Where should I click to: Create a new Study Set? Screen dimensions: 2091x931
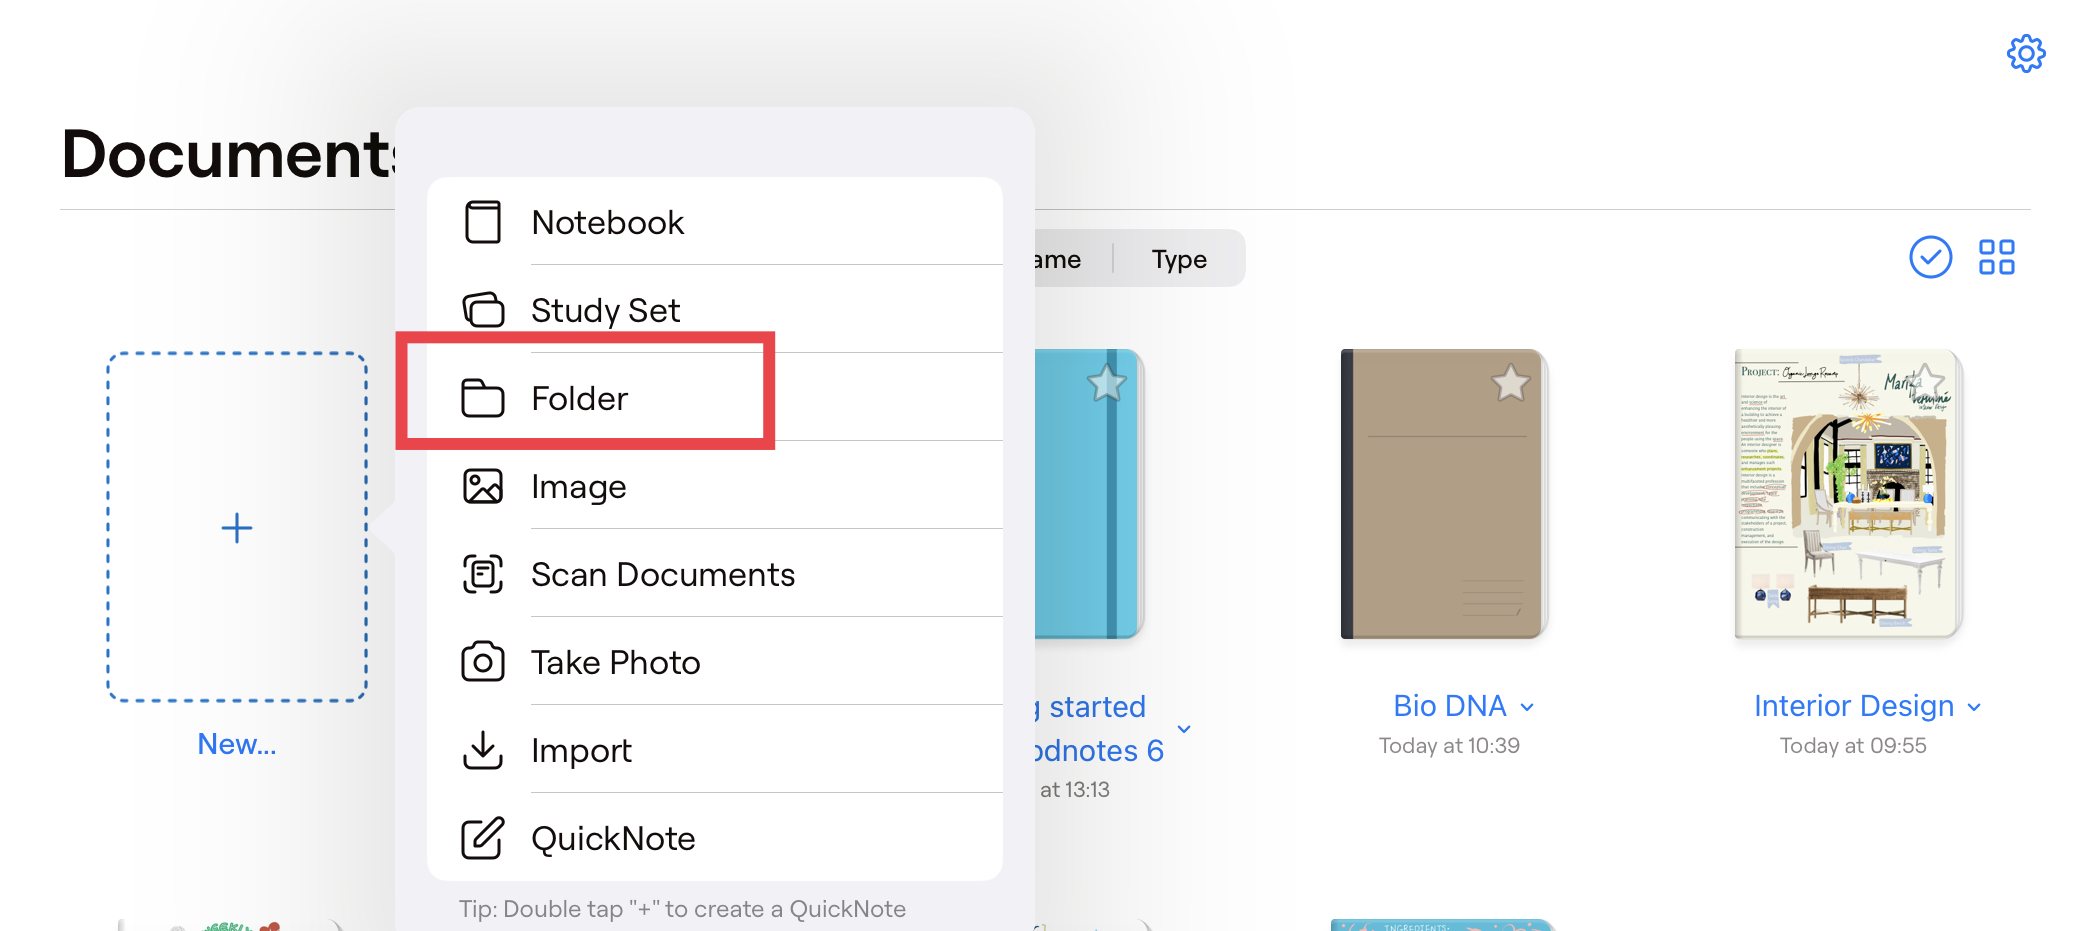click(x=605, y=310)
